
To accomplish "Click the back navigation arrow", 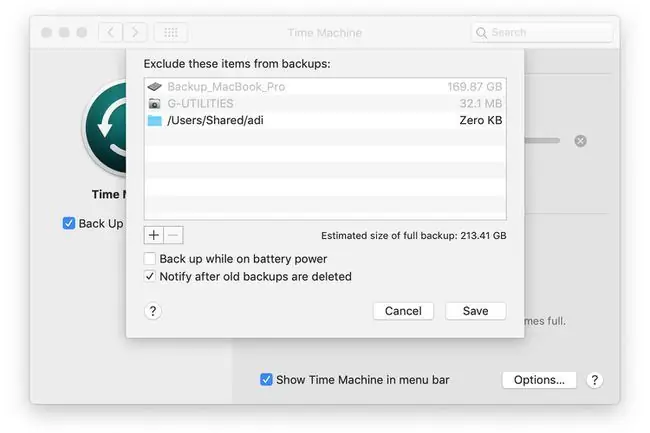I will pos(111,32).
